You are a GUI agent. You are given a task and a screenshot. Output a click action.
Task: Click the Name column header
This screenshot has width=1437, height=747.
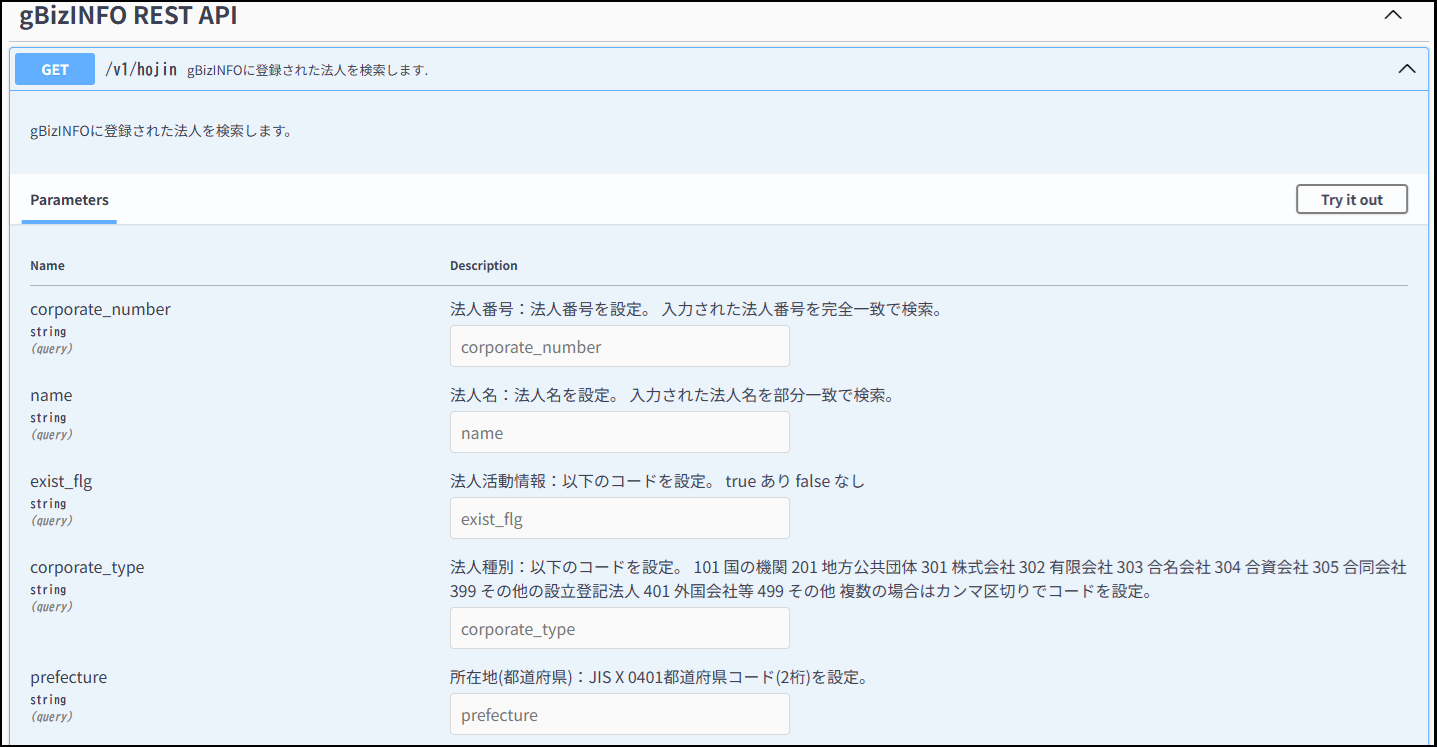click(x=47, y=266)
